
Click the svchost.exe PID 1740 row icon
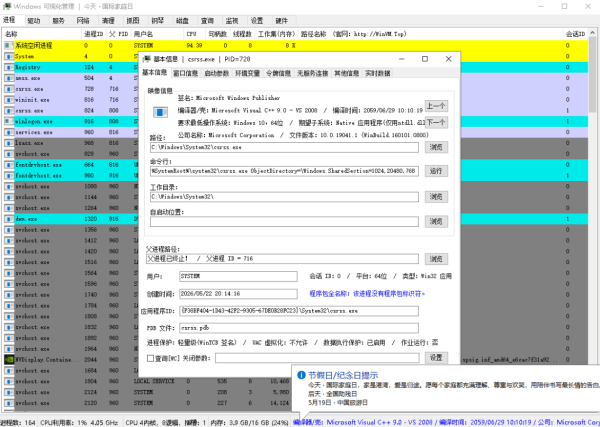click(x=9, y=295)
